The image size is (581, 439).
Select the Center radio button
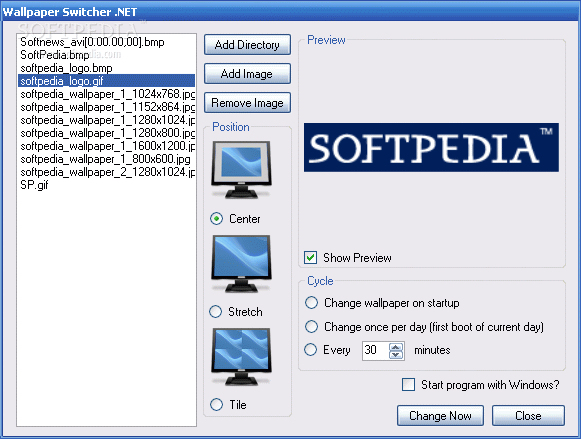click(216, 219)
